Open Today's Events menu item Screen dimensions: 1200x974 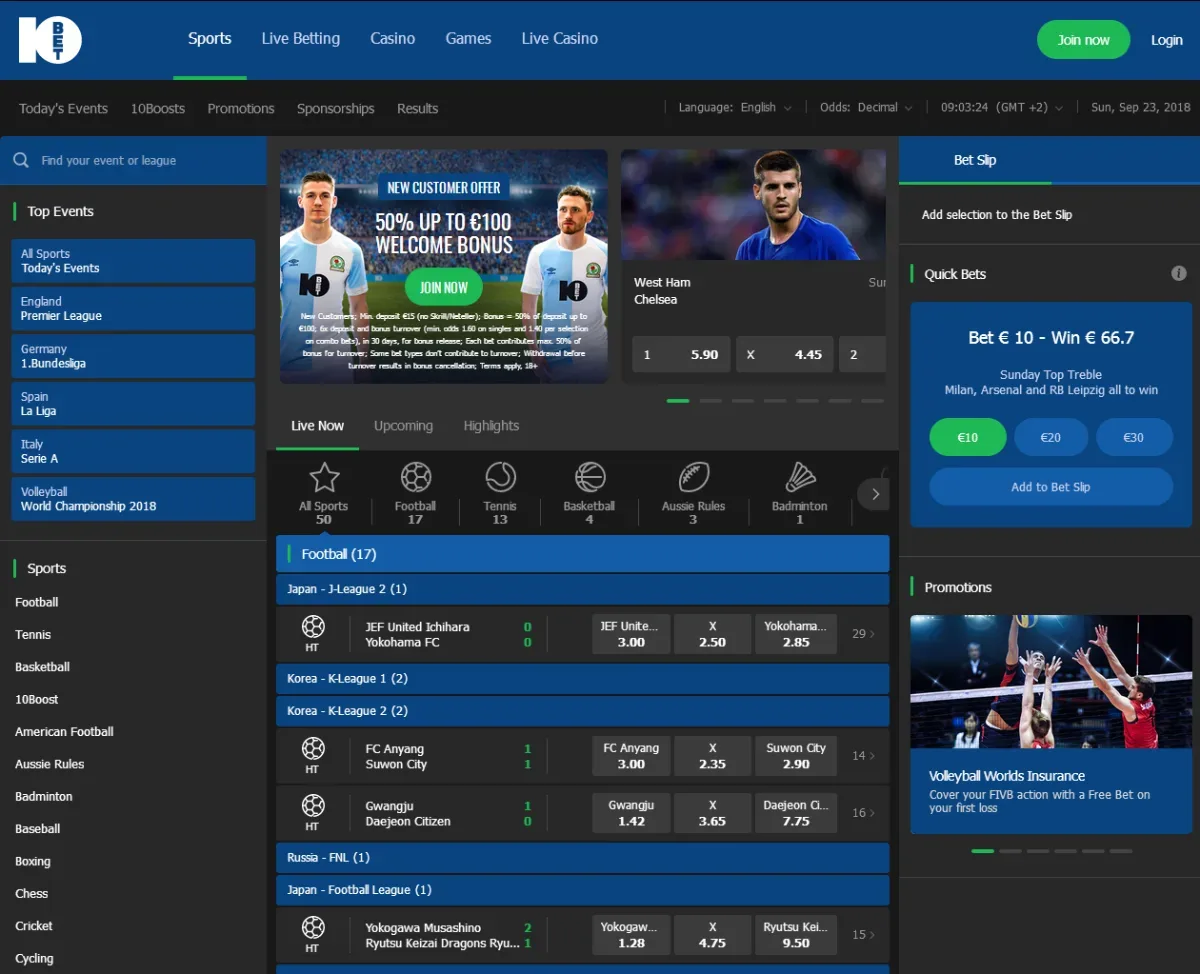[63, 108]
